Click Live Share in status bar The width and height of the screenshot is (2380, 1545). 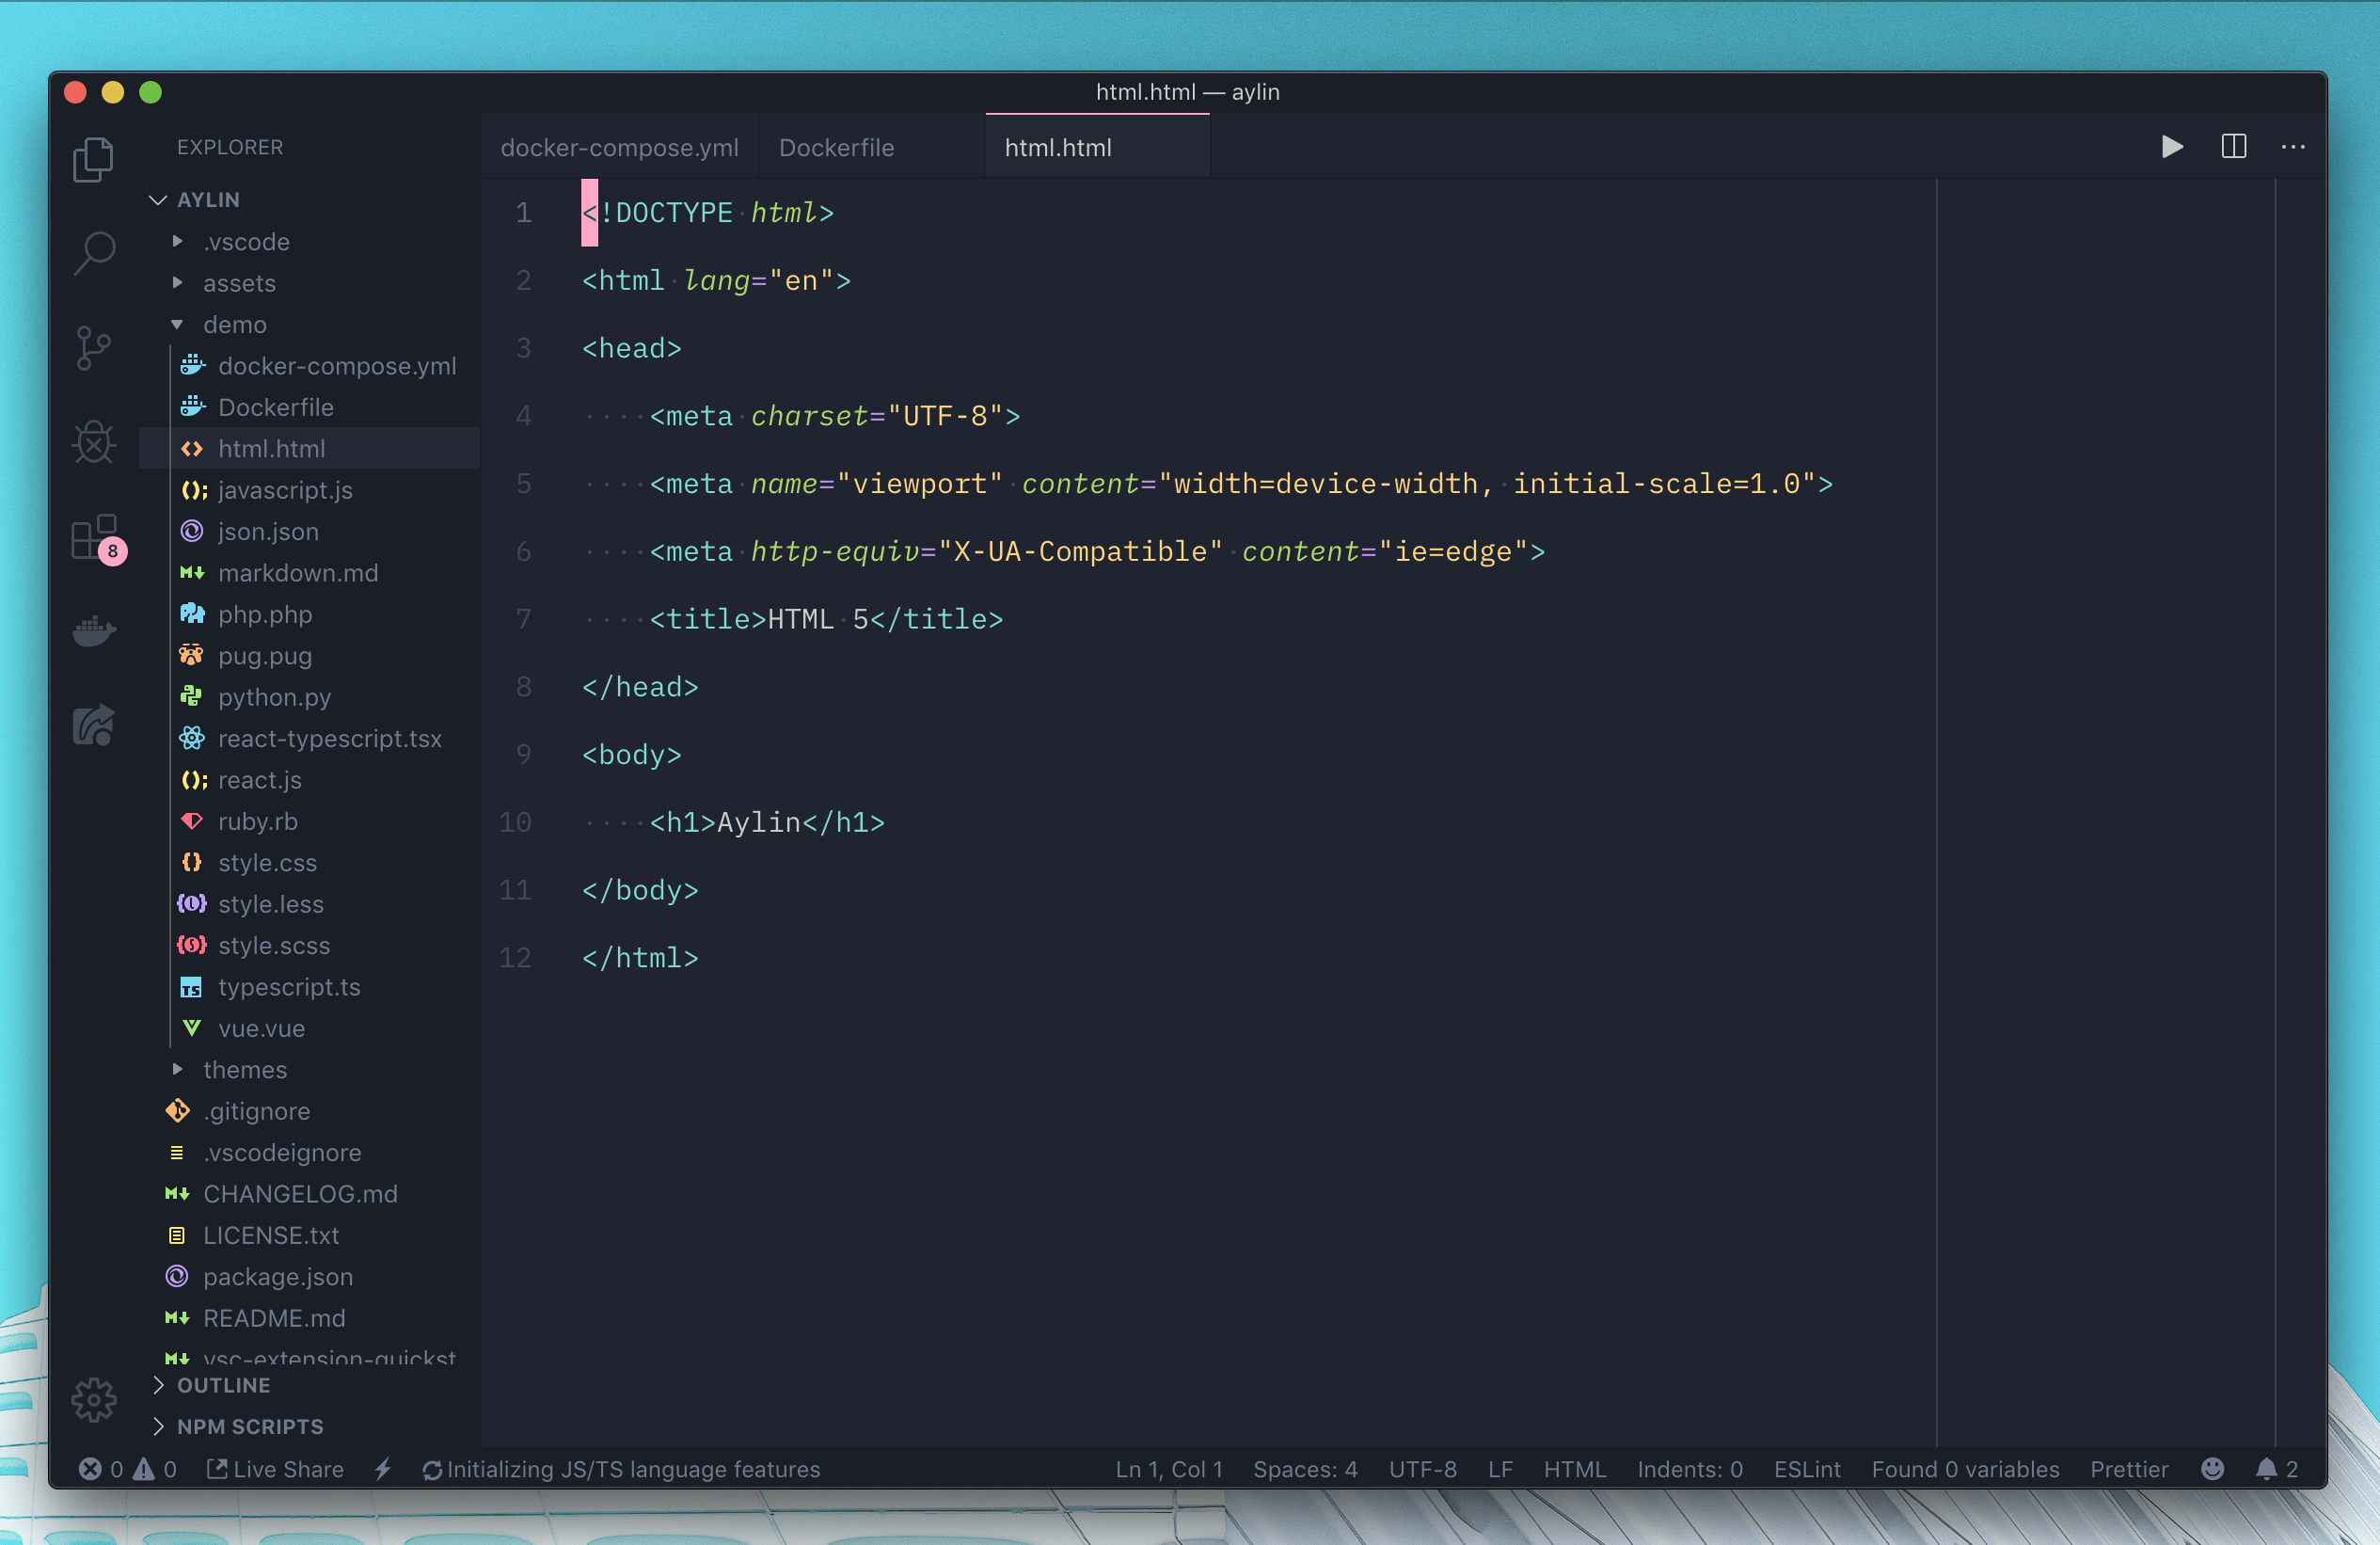(276, 1469)
